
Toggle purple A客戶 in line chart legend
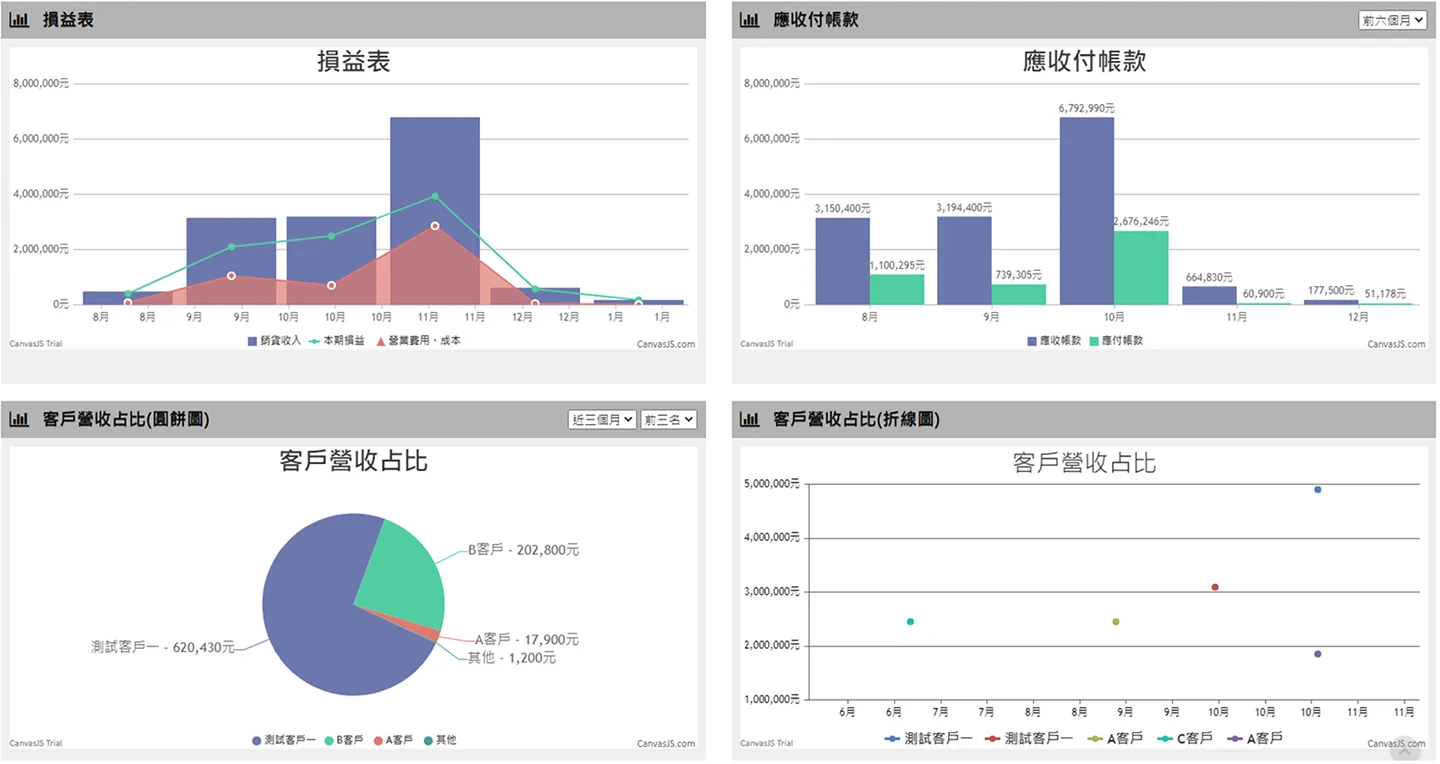click(1255, 738)
